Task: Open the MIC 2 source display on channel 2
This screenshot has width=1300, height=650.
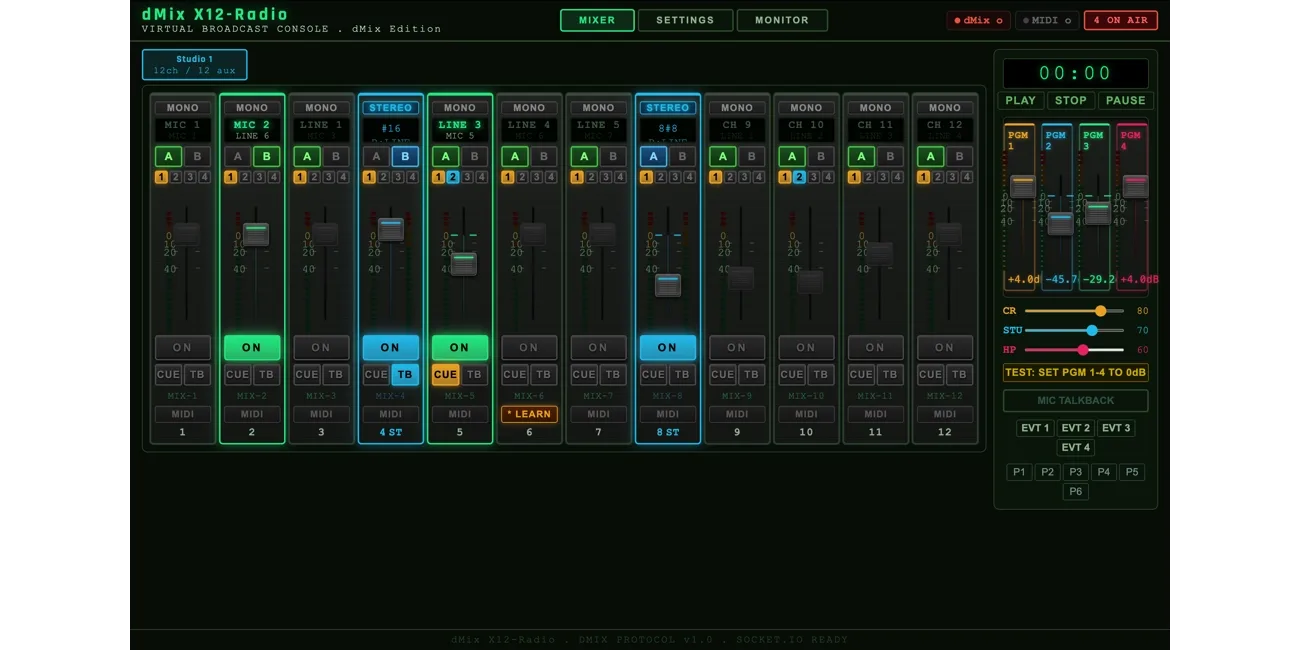Action: click(252, 130)
